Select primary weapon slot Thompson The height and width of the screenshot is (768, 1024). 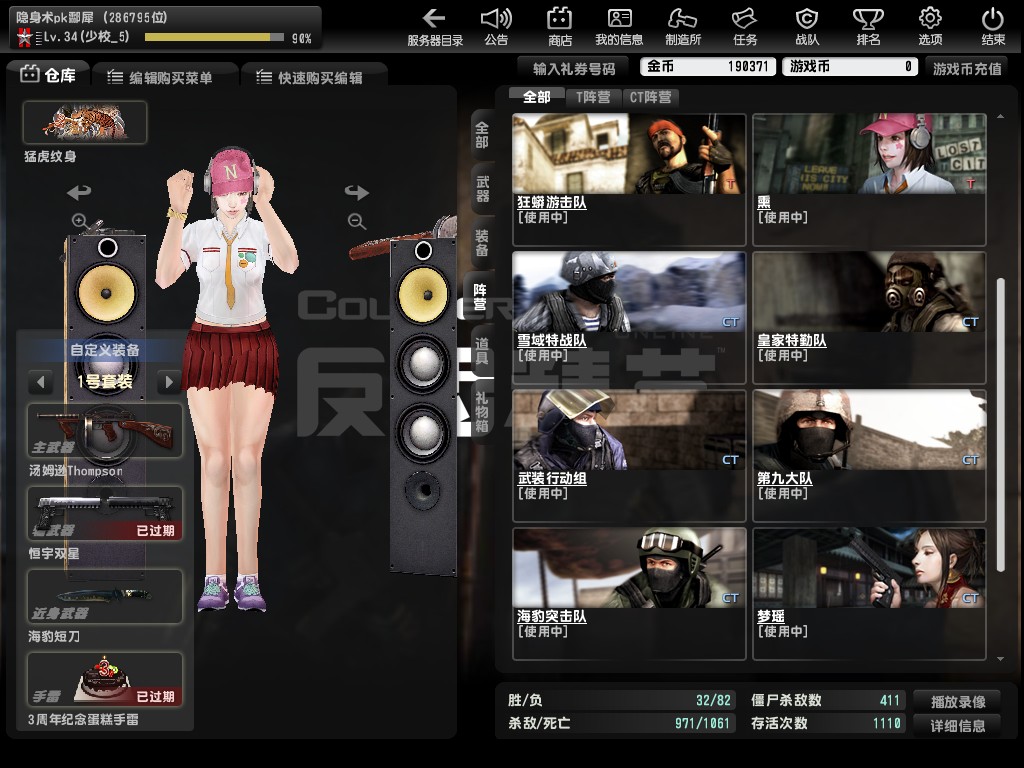(x=104, y=430)
